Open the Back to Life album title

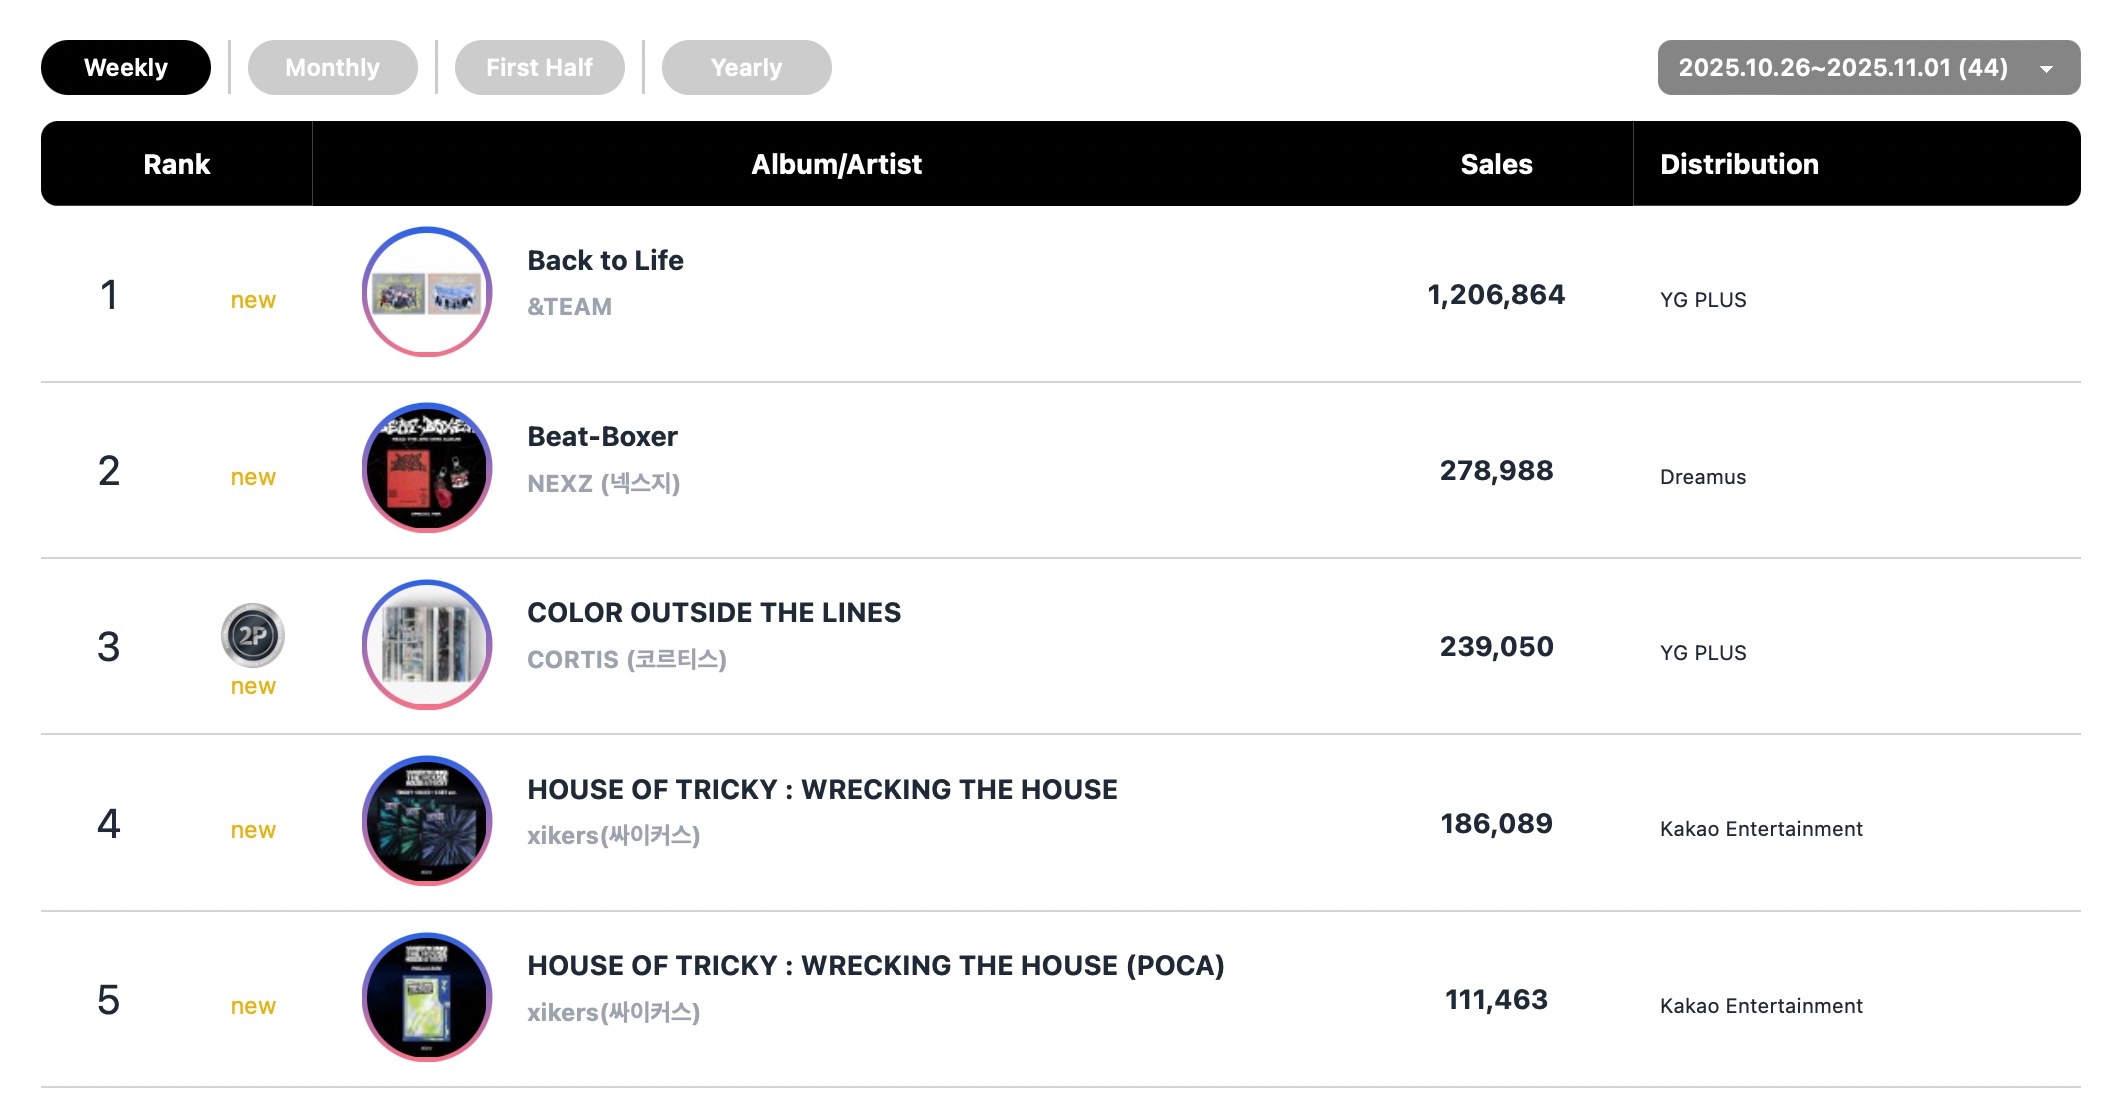pos(605,261)
